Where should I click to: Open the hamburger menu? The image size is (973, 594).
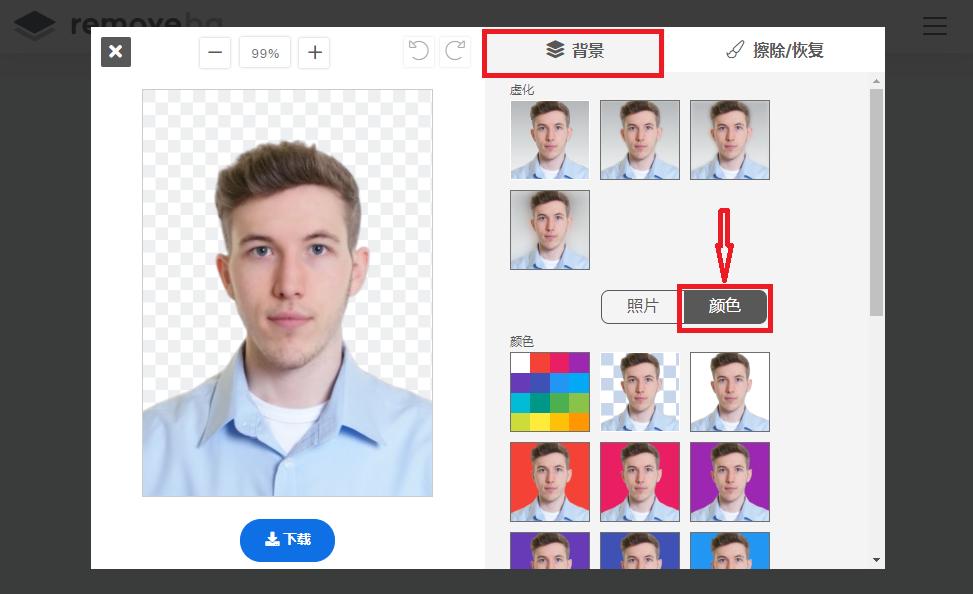pos(935,26)
